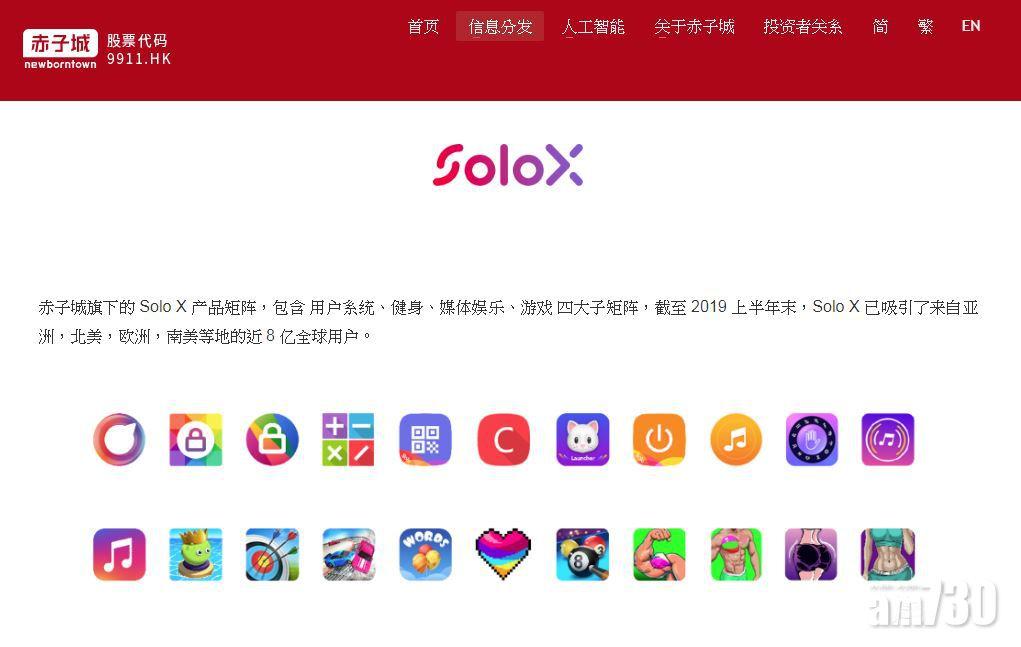Viewport: 1021px width, 647px height.
Task: Click the Words balloon game icon
Action: click(x=425, y=555)
